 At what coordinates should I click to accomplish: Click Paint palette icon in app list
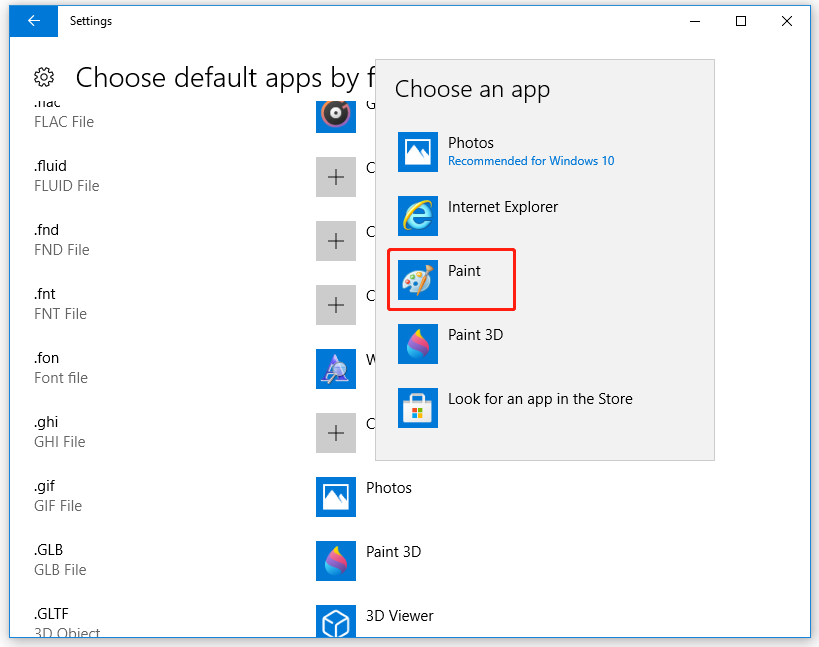click(x=418, y=280)
